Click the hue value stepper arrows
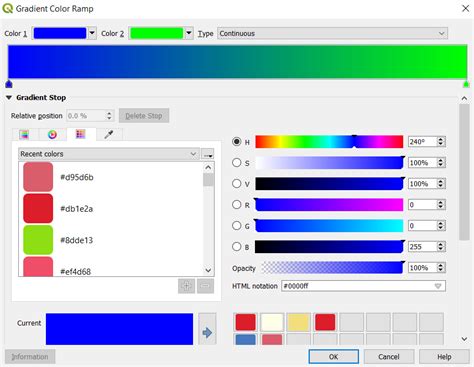The height and width of the screenshot is (367, 474). pyautogui.click(x=441, y=142)
